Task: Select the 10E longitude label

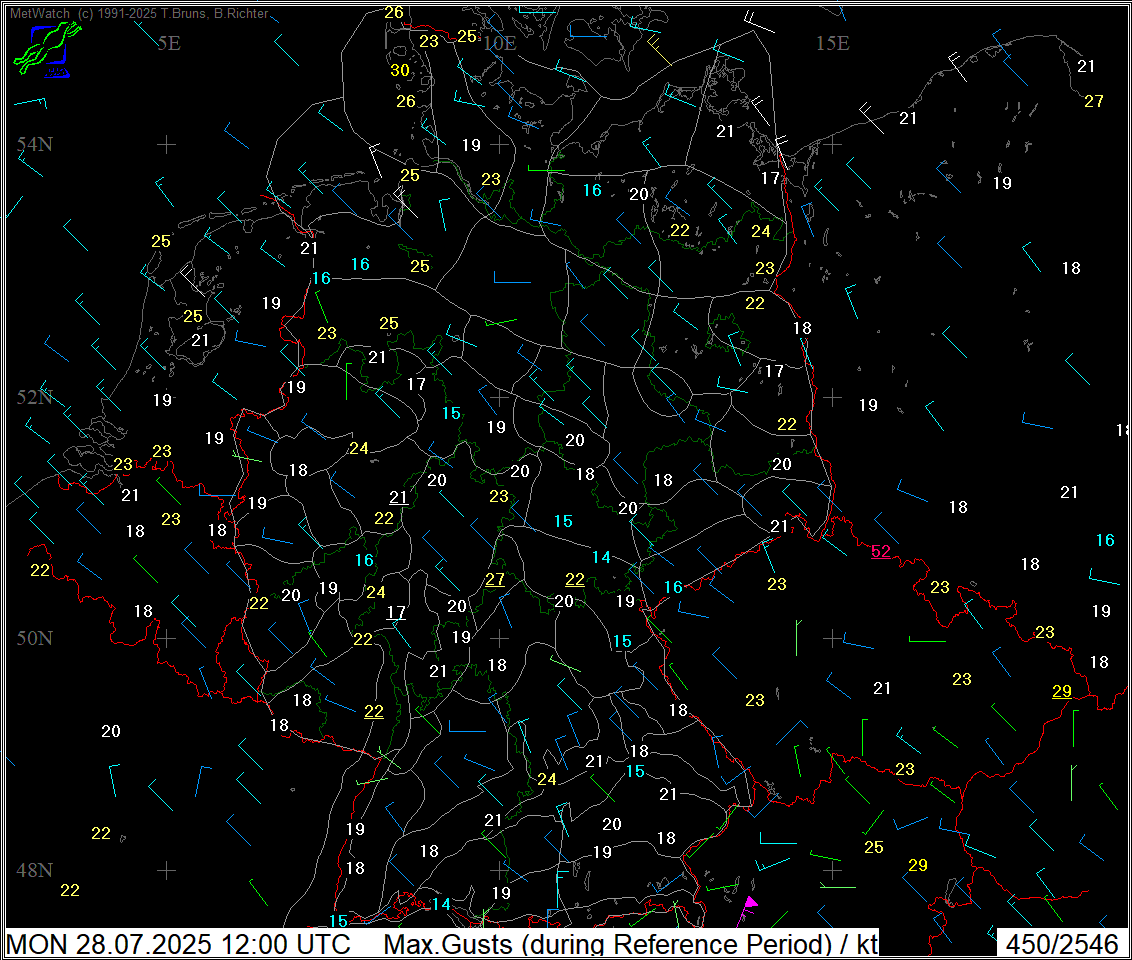Action: tap(500, 43)
